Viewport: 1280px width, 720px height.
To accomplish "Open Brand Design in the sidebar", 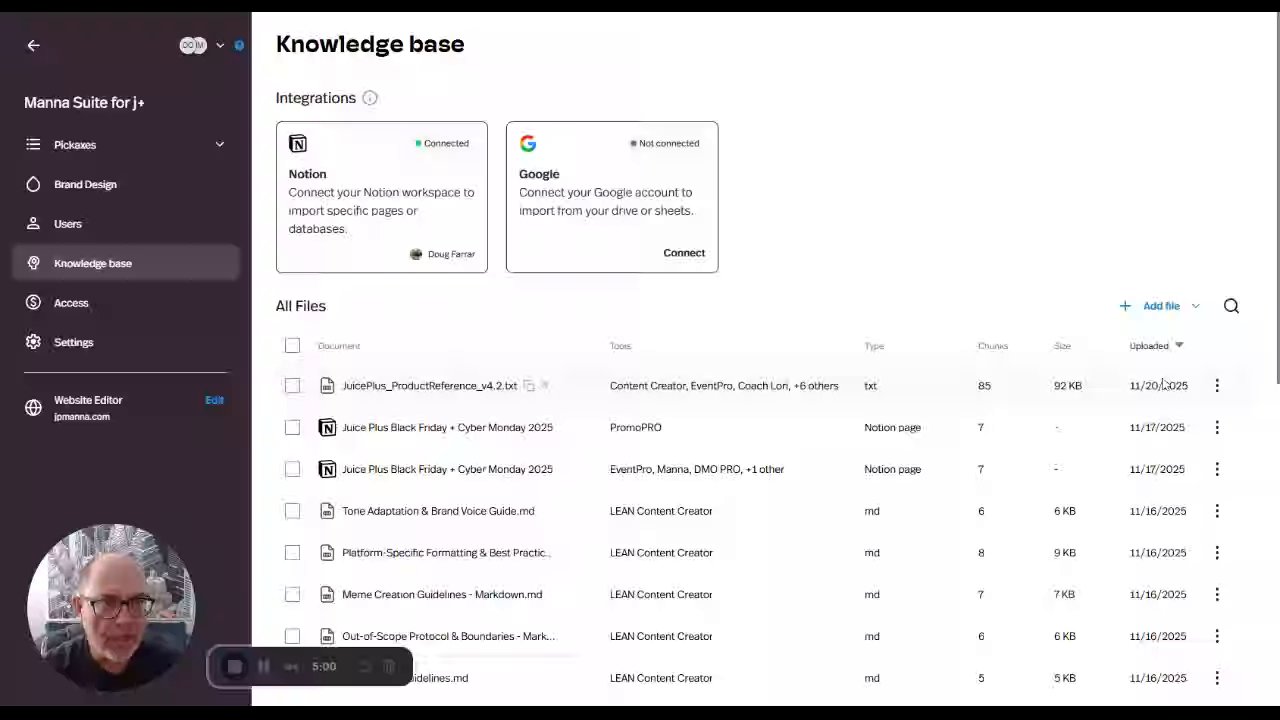I will coord(85,184).
